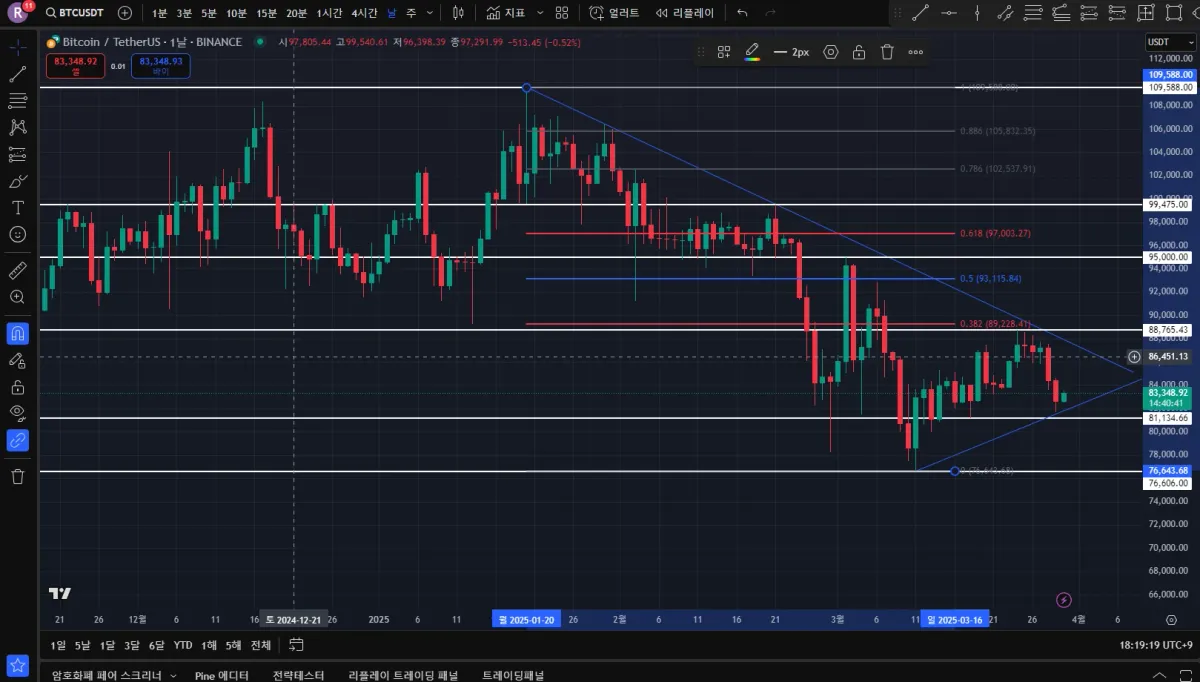
Task: Expand the time interval chevron dropdown
Action: pyautogui.click(x=430, y=13)
